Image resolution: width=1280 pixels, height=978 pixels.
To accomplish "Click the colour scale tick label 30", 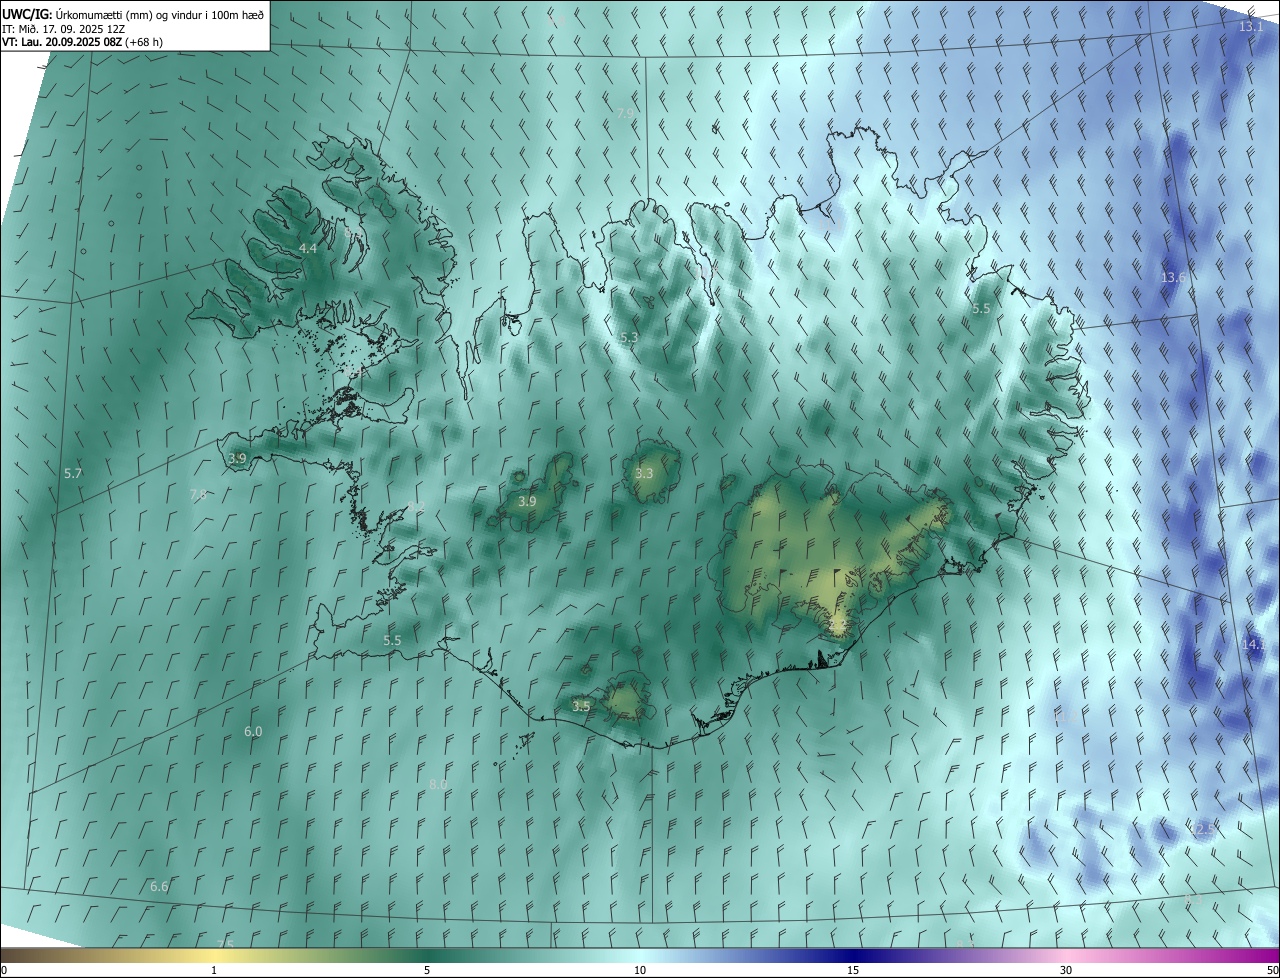I will click(1066, 970).
